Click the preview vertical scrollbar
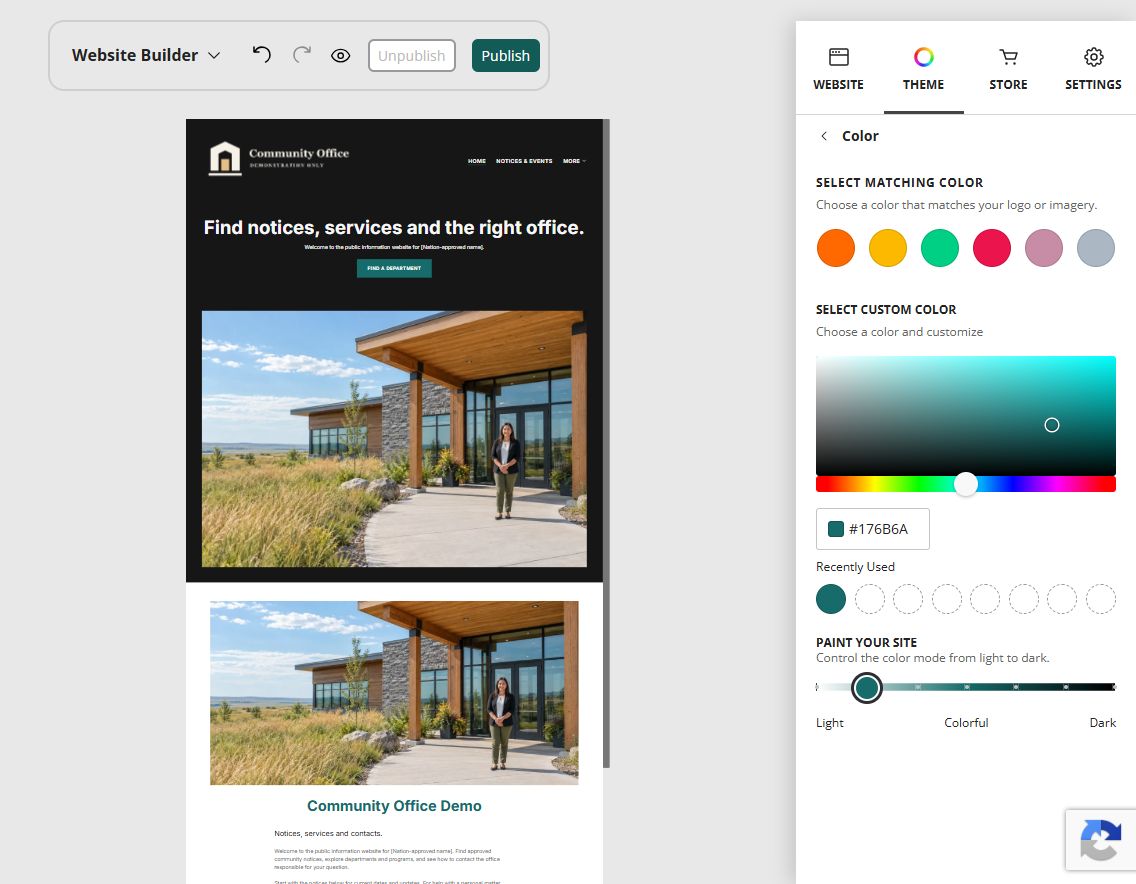This screenshot has height=884, width=1136. pos(606,443)
